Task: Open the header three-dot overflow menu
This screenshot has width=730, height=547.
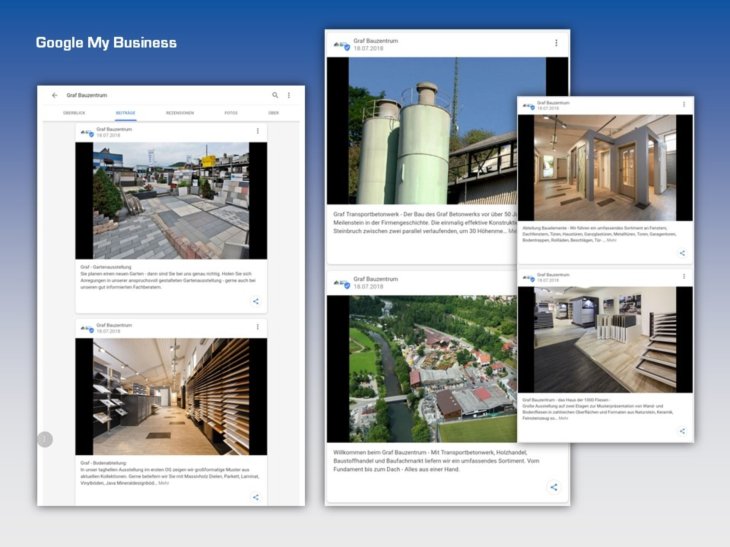Action: pos(289,95)
